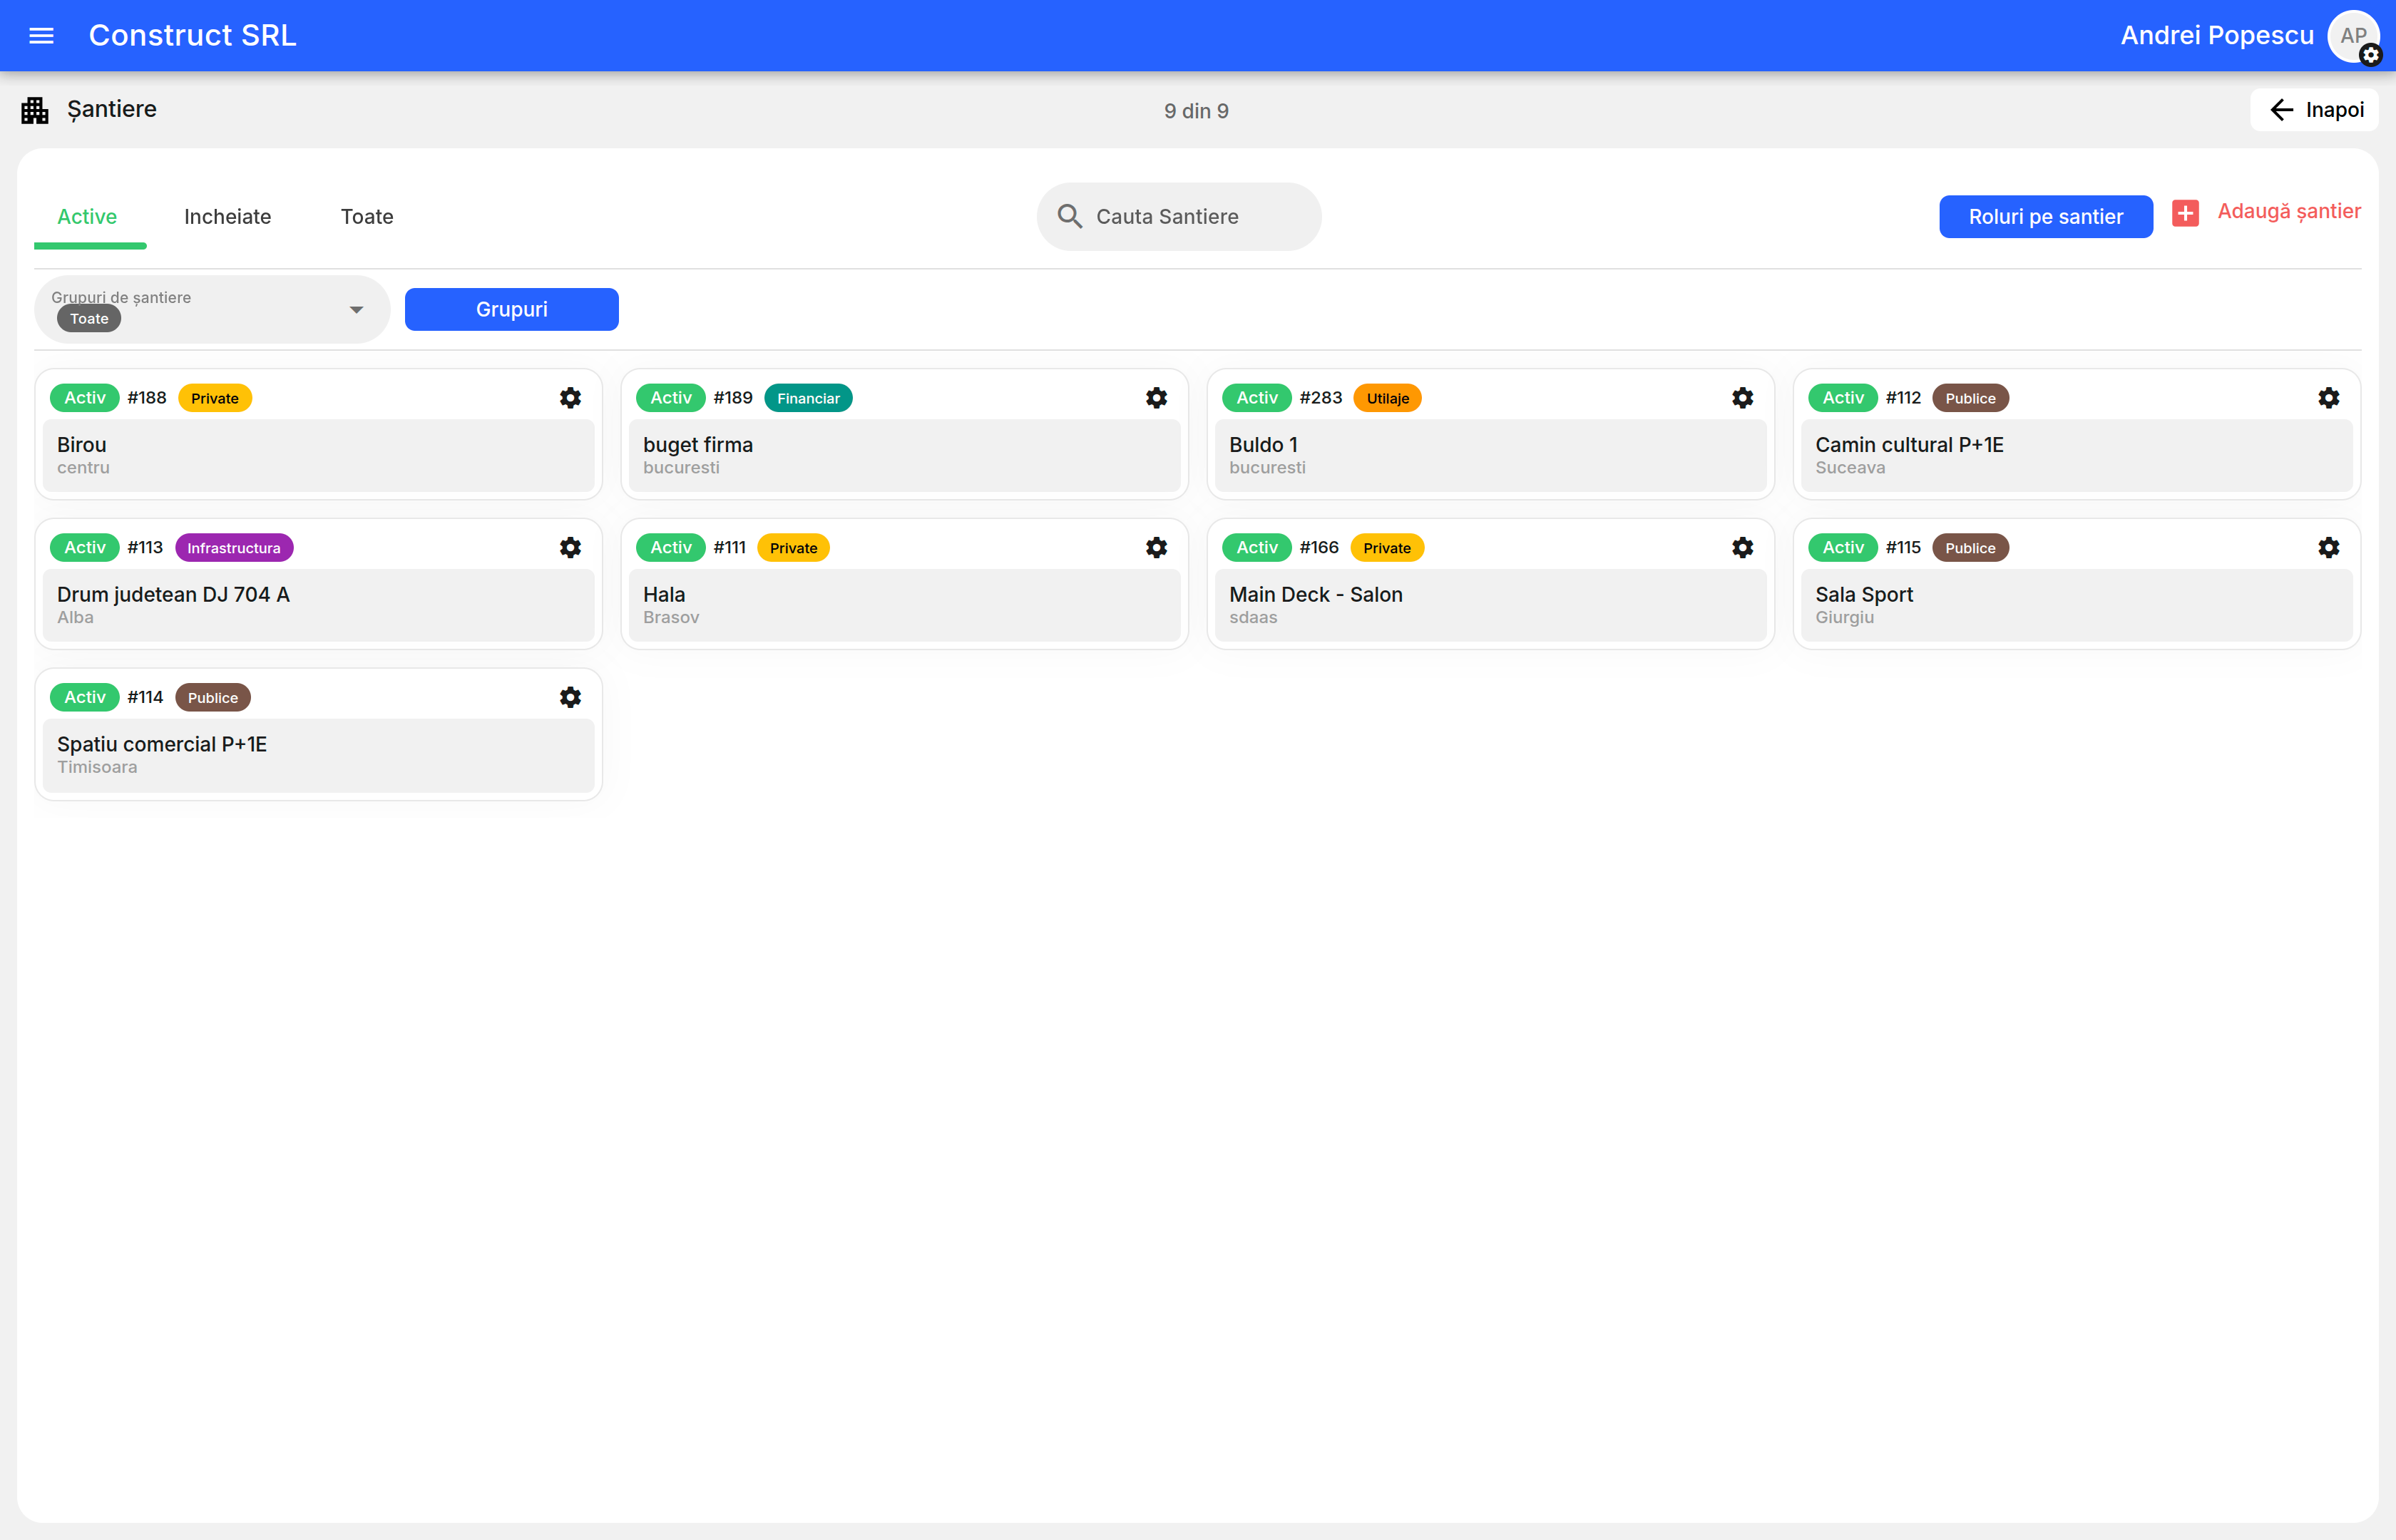Open Camin cultural P+1E settings gear

click(x=2328, y=398)
